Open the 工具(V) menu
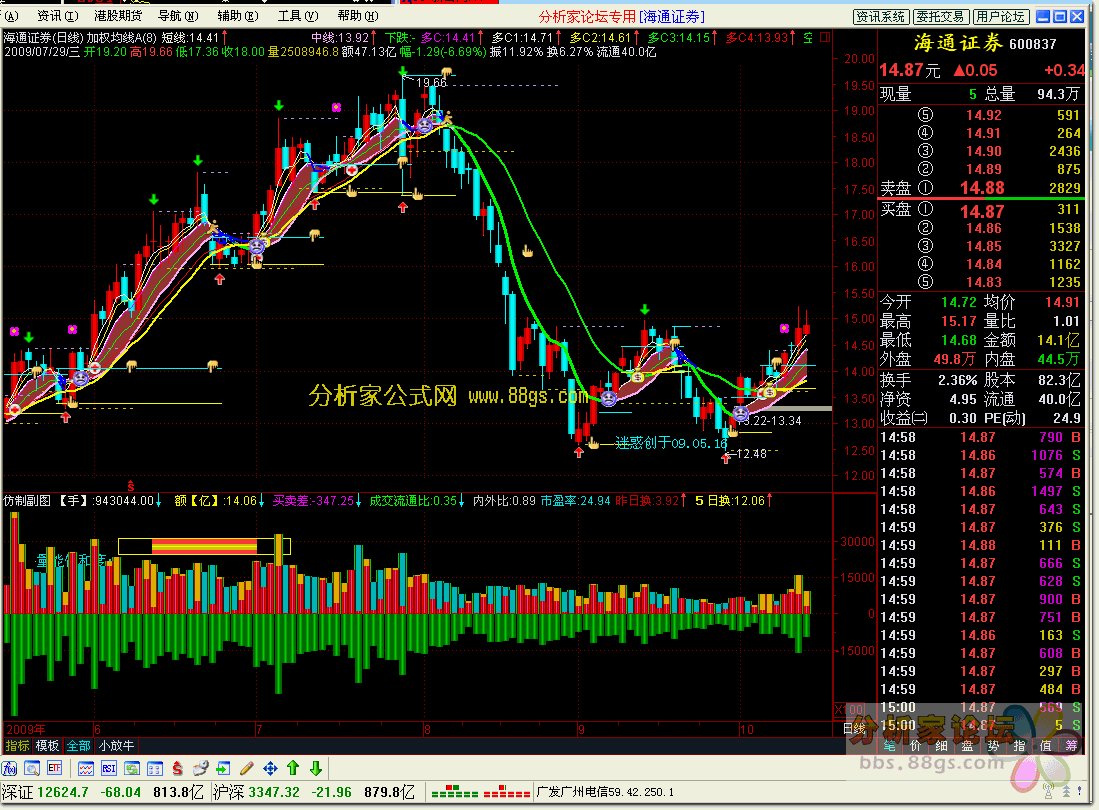Image resolution: width=1099 pixels, height=810 pixels. pyautogui.click(x=298, y=15)
